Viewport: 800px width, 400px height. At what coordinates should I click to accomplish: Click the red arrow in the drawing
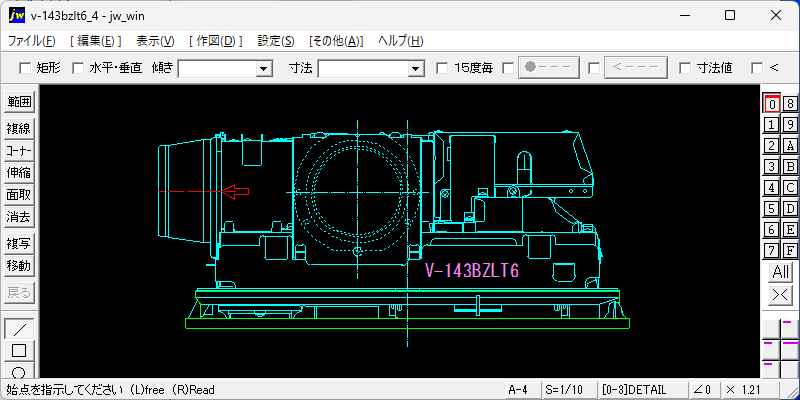[x=236, y=192]
